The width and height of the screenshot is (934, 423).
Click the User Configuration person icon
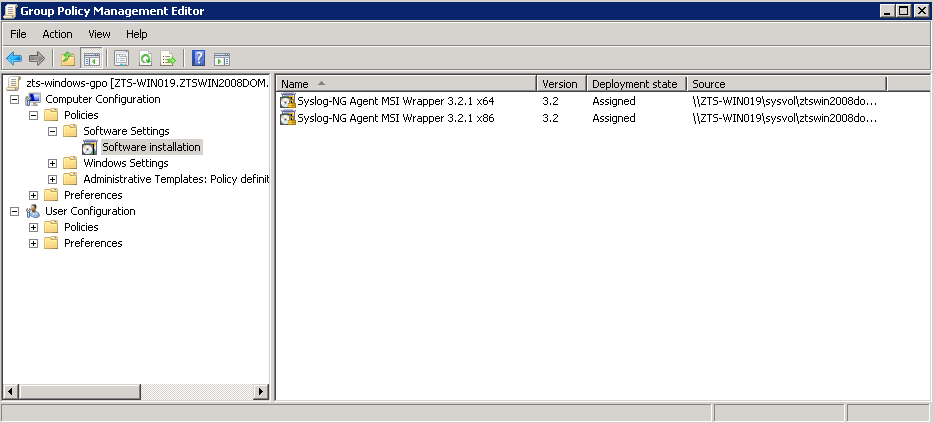pyautogui.click(x=33, y=212)
